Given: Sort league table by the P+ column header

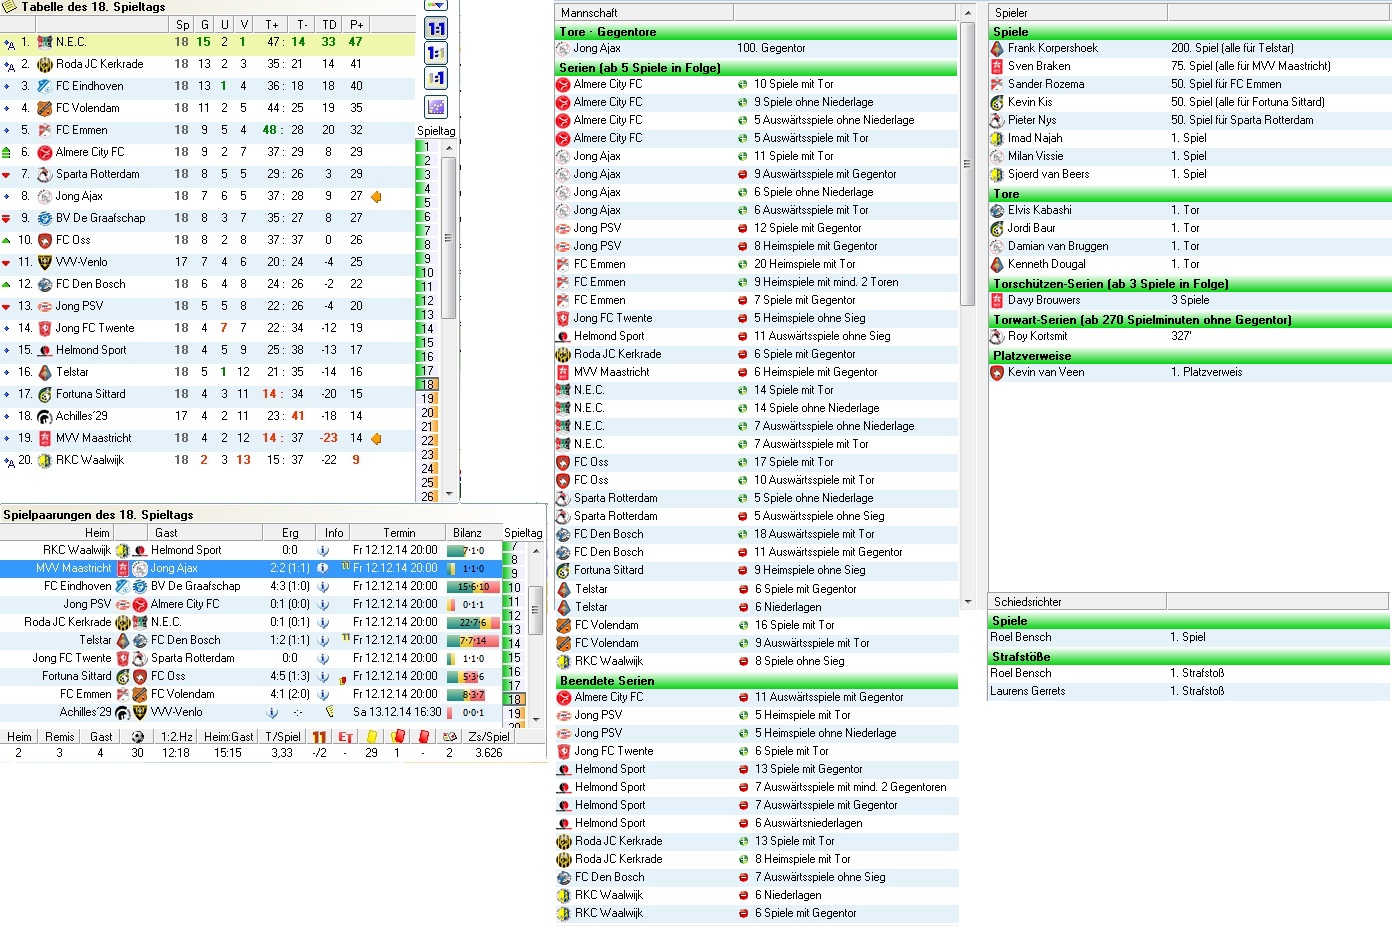Looking at the screenshot, I should tap(356, 24).
